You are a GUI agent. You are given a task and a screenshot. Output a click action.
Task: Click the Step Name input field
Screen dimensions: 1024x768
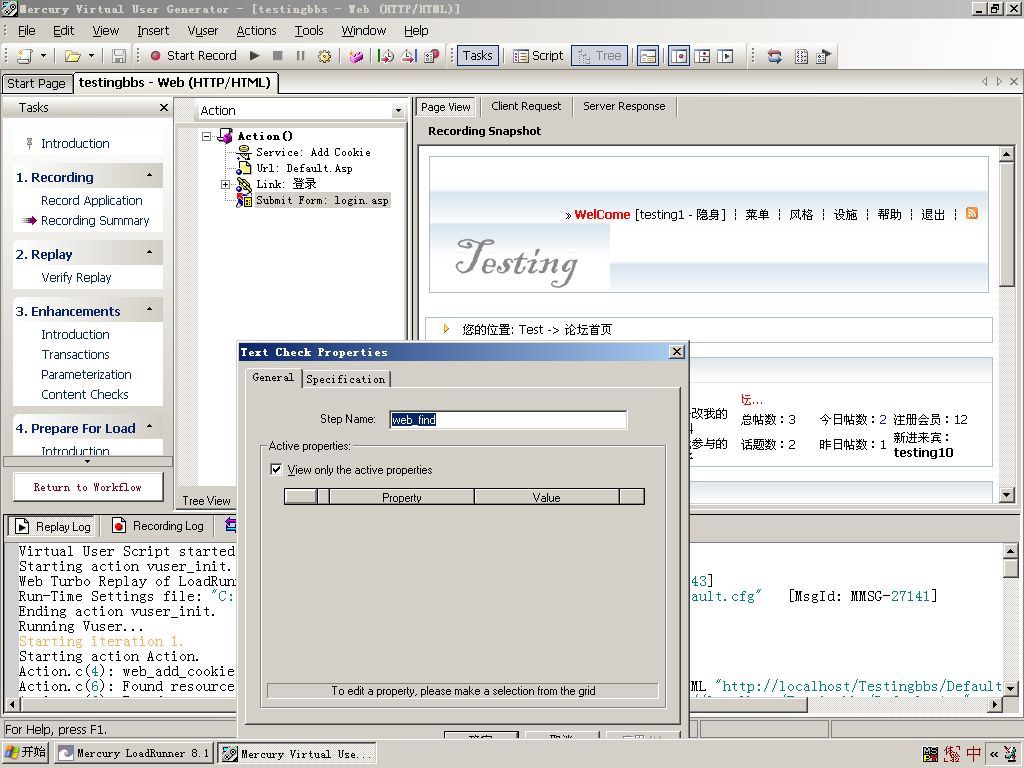tap(508, 420)
